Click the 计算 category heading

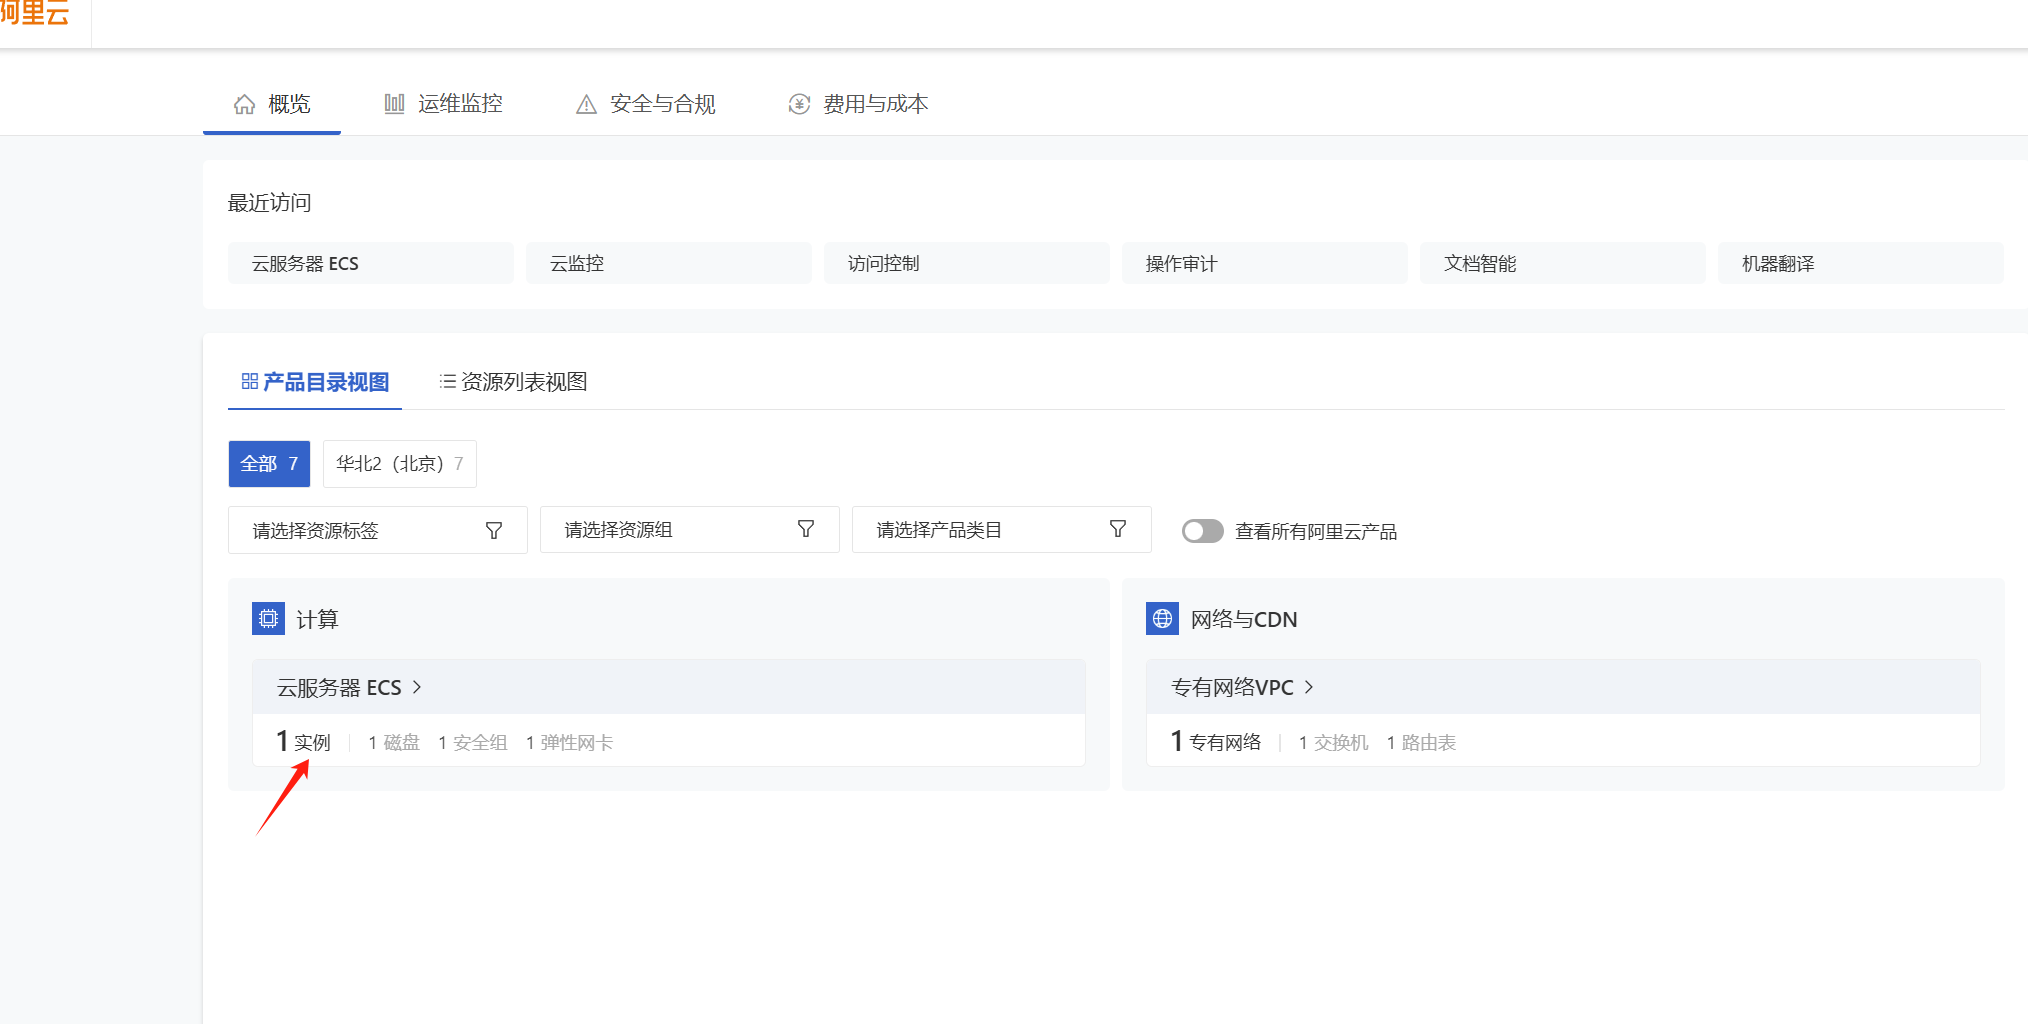[x=317, y=620]
